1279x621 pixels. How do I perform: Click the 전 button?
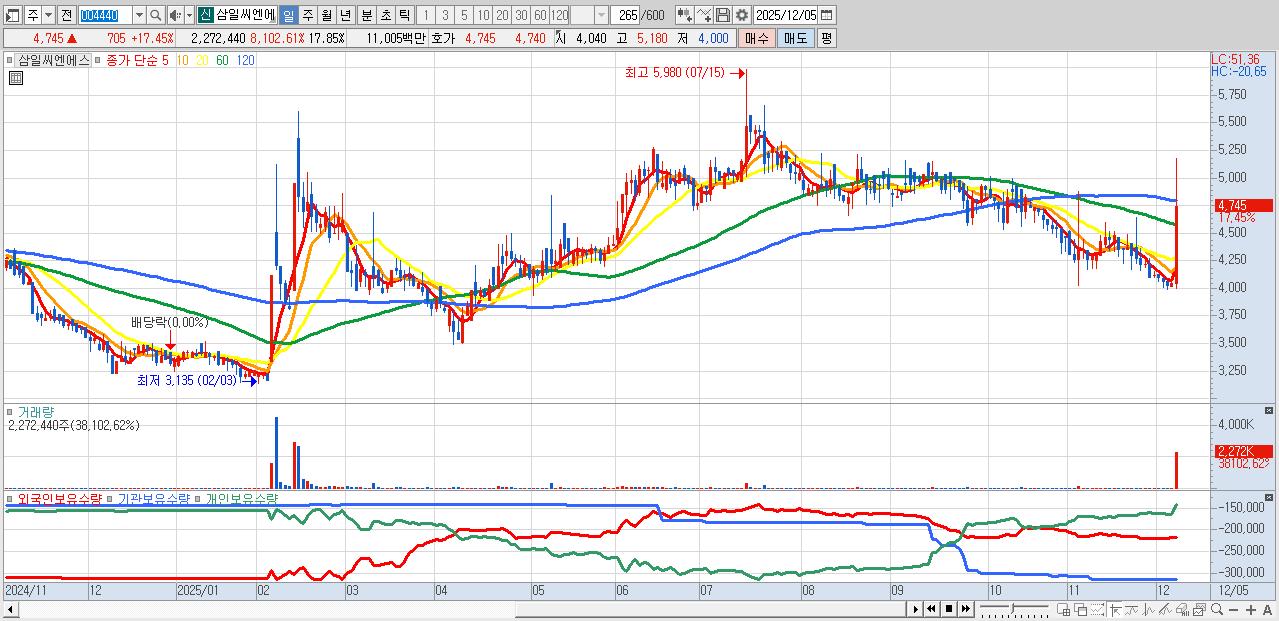point(66,15)
